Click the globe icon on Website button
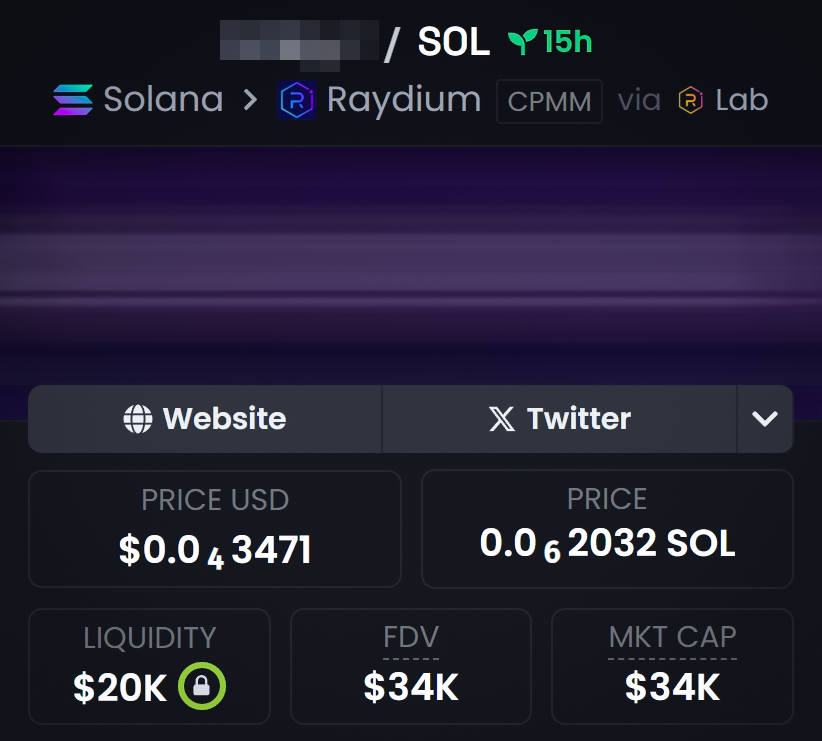The image size is (822, 741). 138,418
